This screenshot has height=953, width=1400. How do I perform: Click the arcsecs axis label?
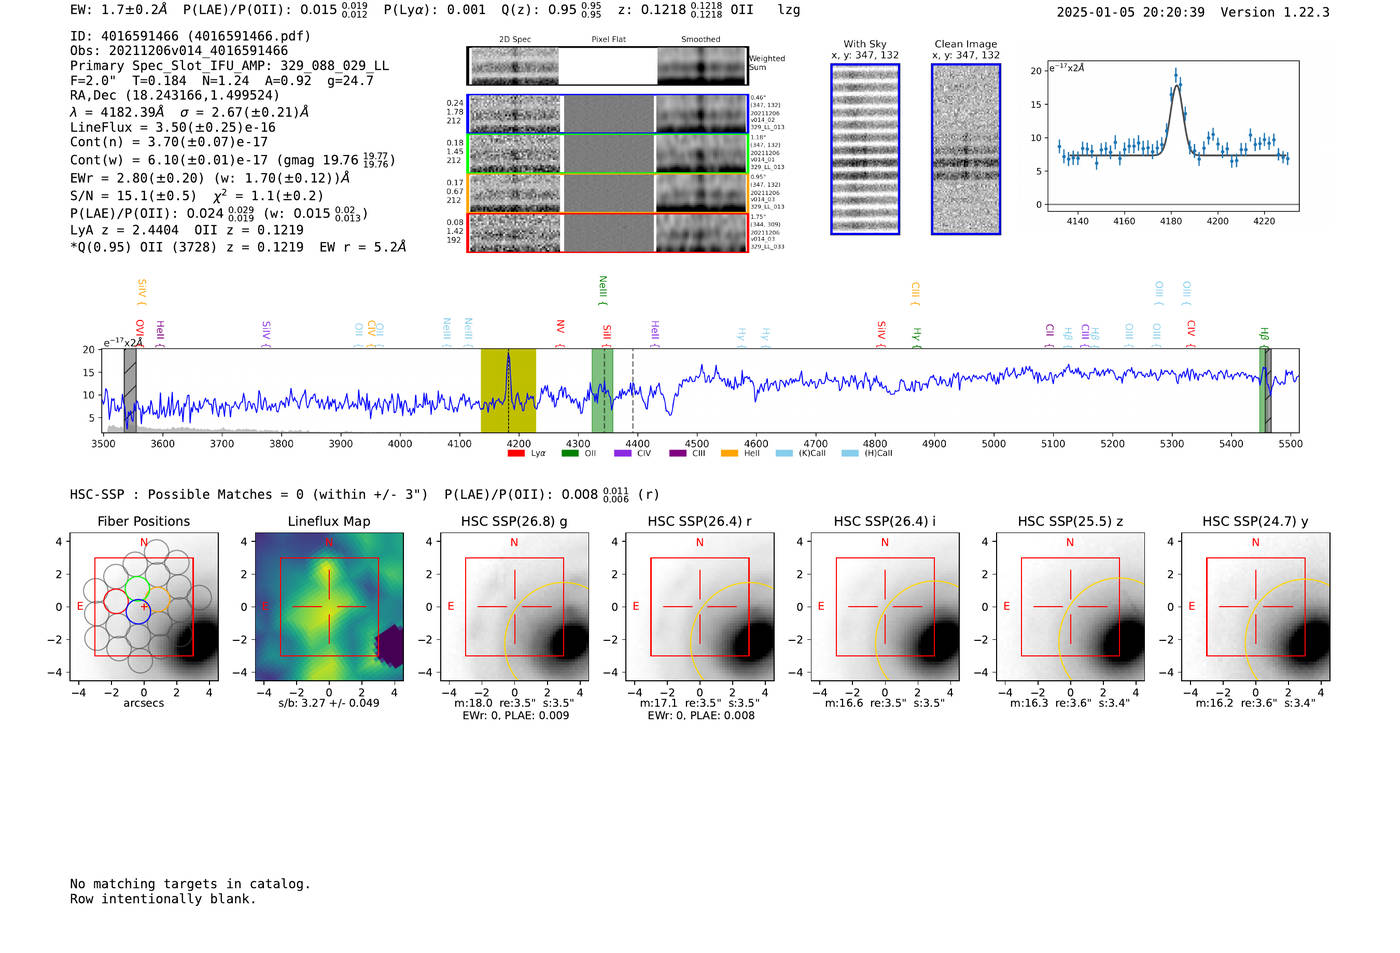coord(144,703)
